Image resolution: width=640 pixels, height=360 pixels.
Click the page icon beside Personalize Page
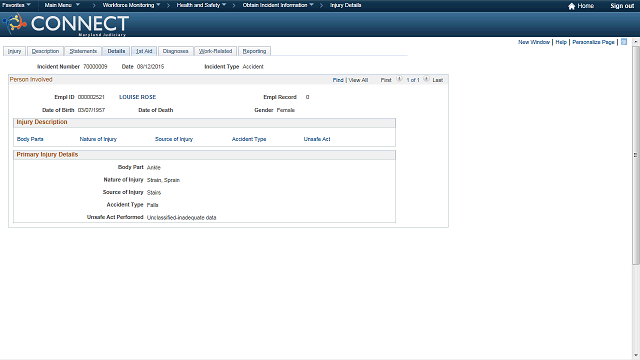coord(624,42)
